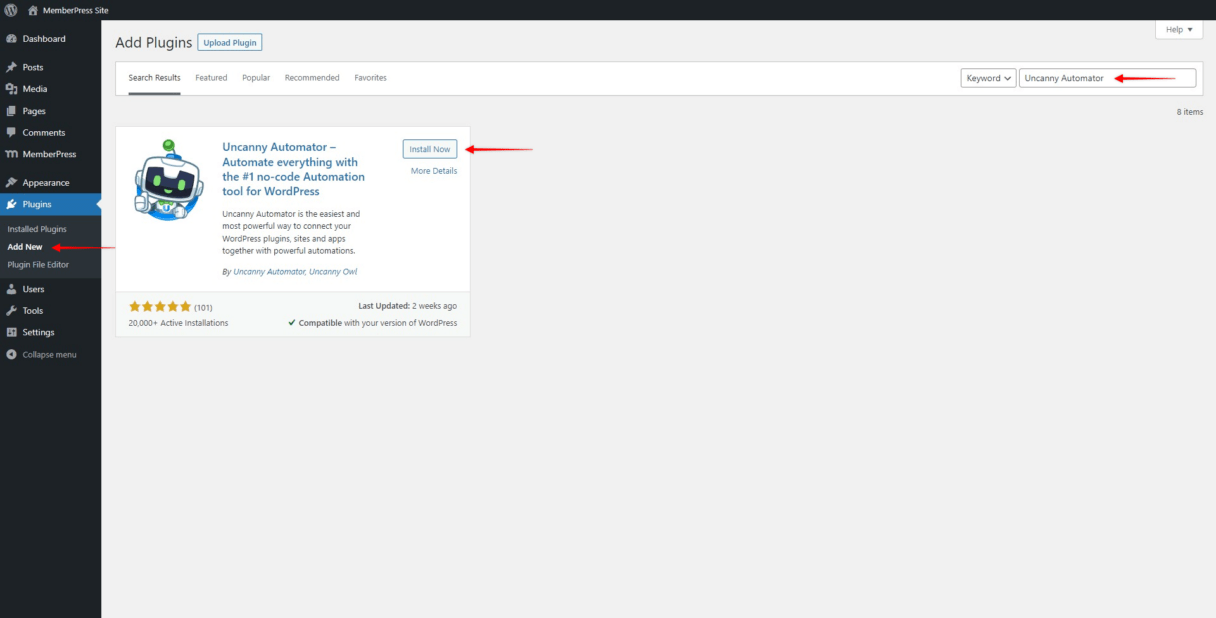The height and width of the screenshot is (618, 1216).
Task: Click the Media sidebar icon
Action: coord(11,89)
